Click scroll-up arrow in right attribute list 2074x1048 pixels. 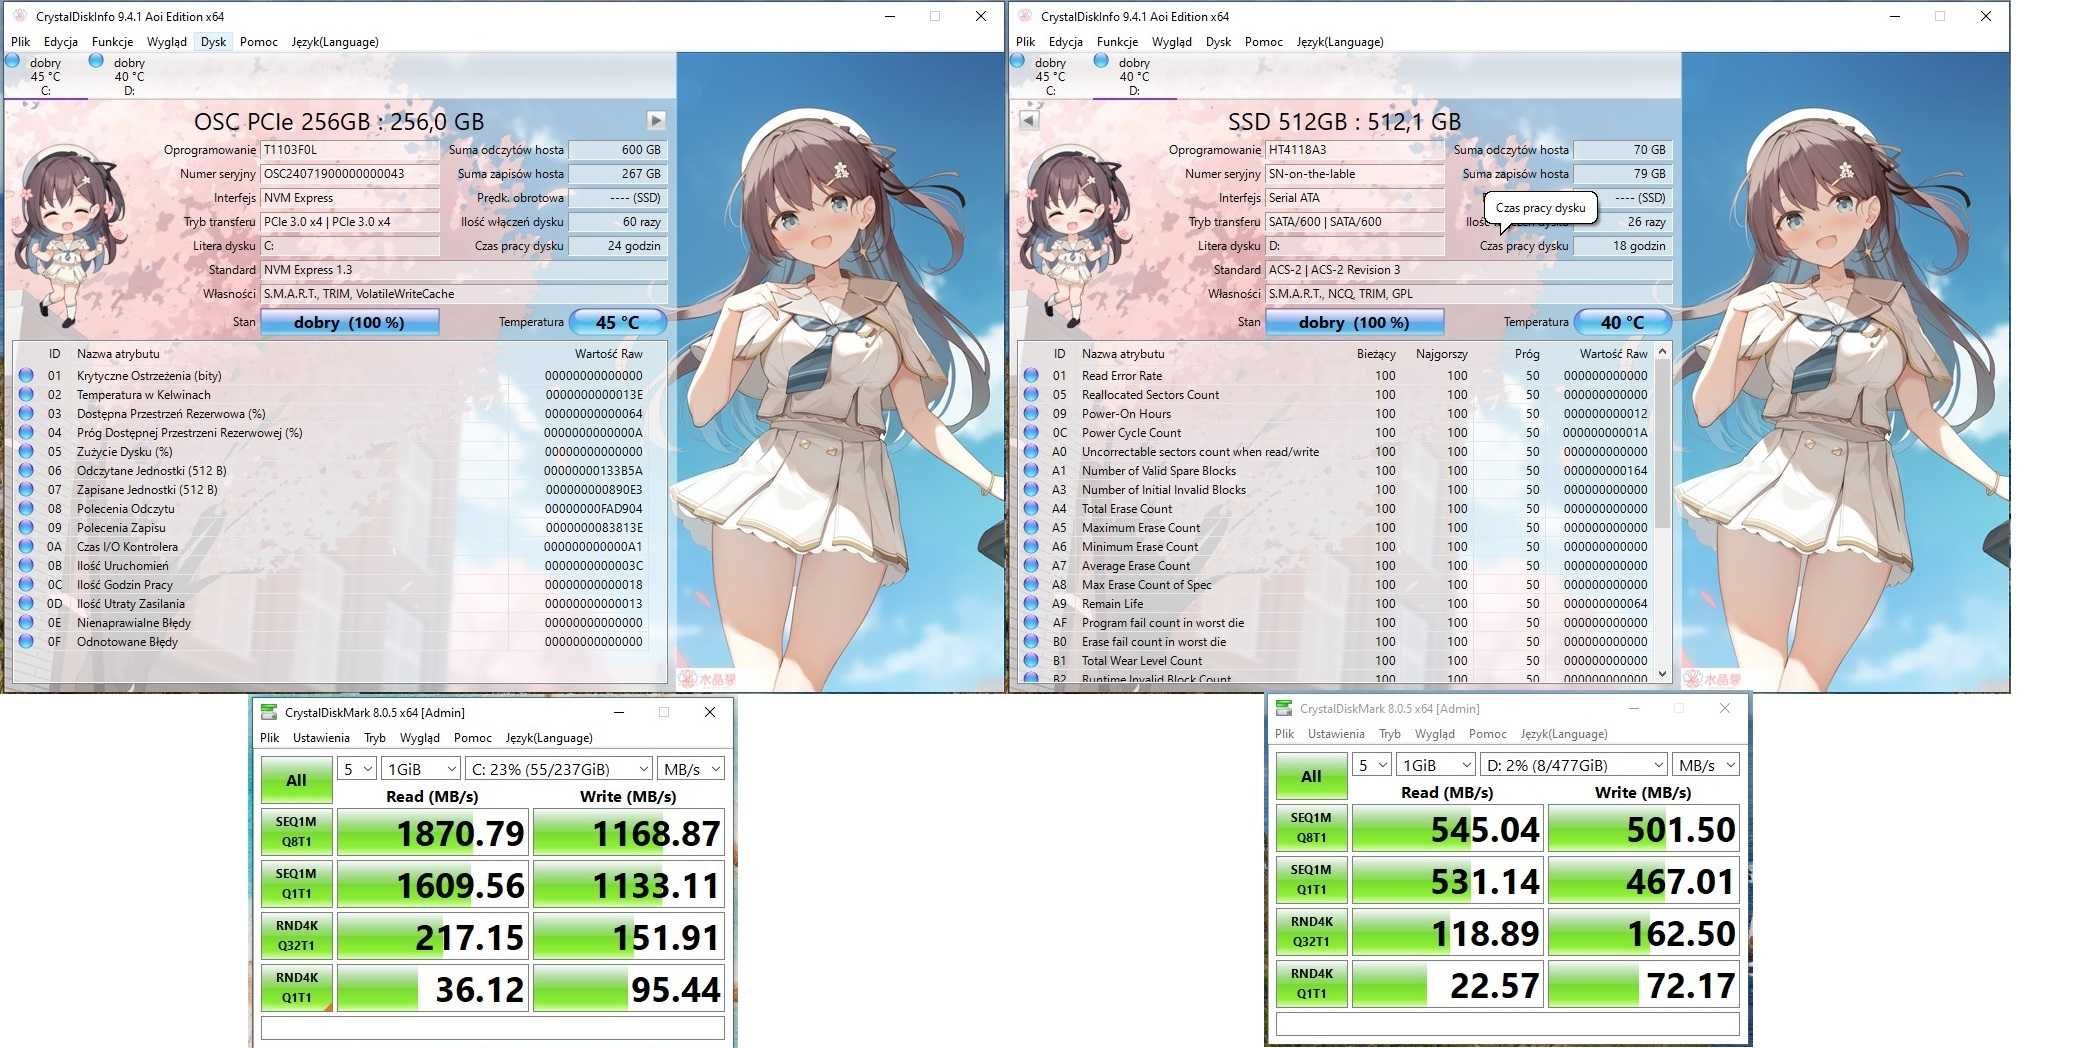(x=1662, y=352)
